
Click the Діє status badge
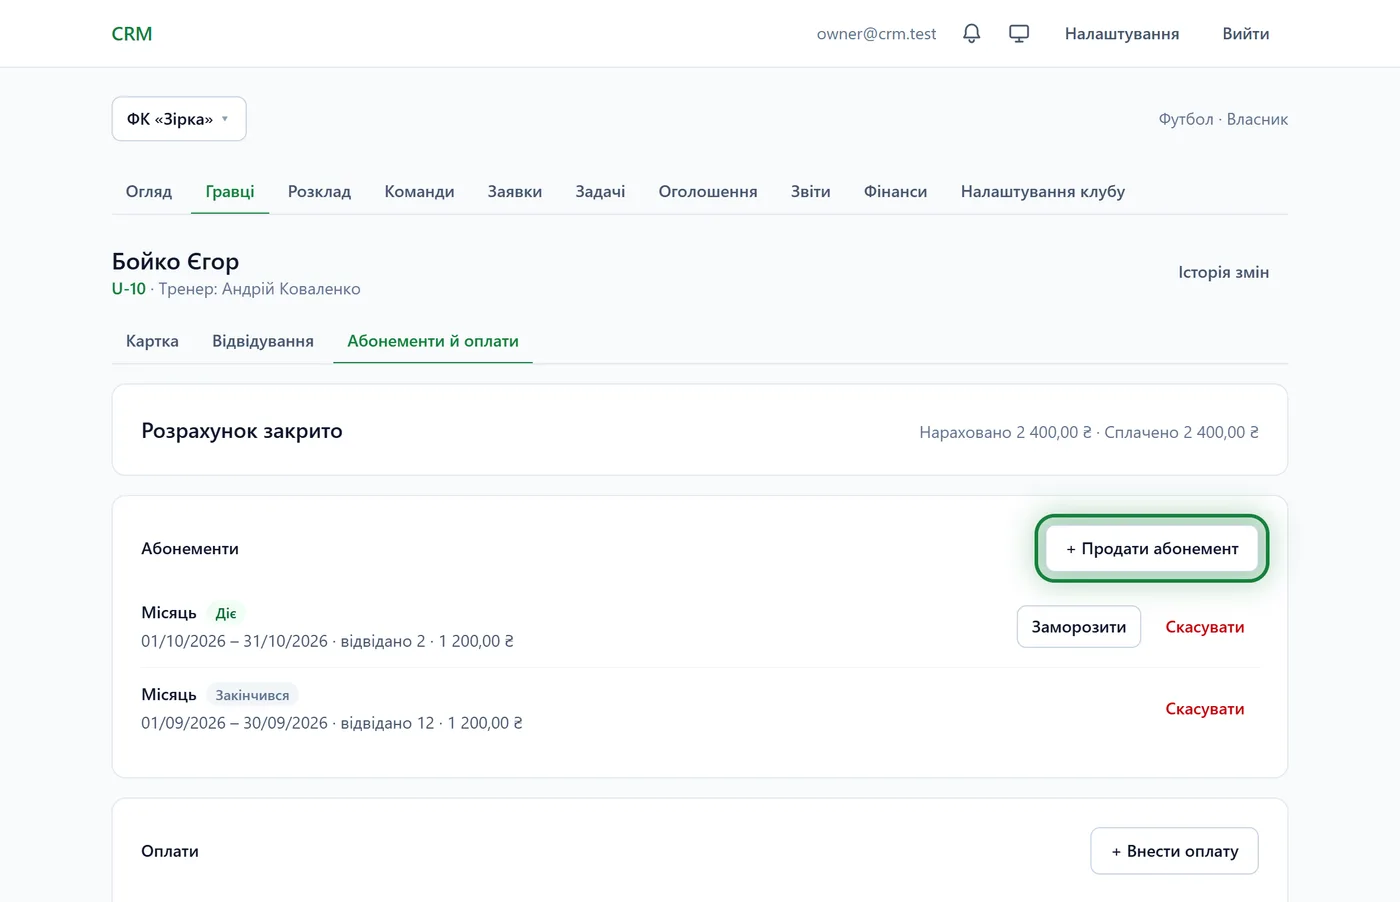(226, 613)
